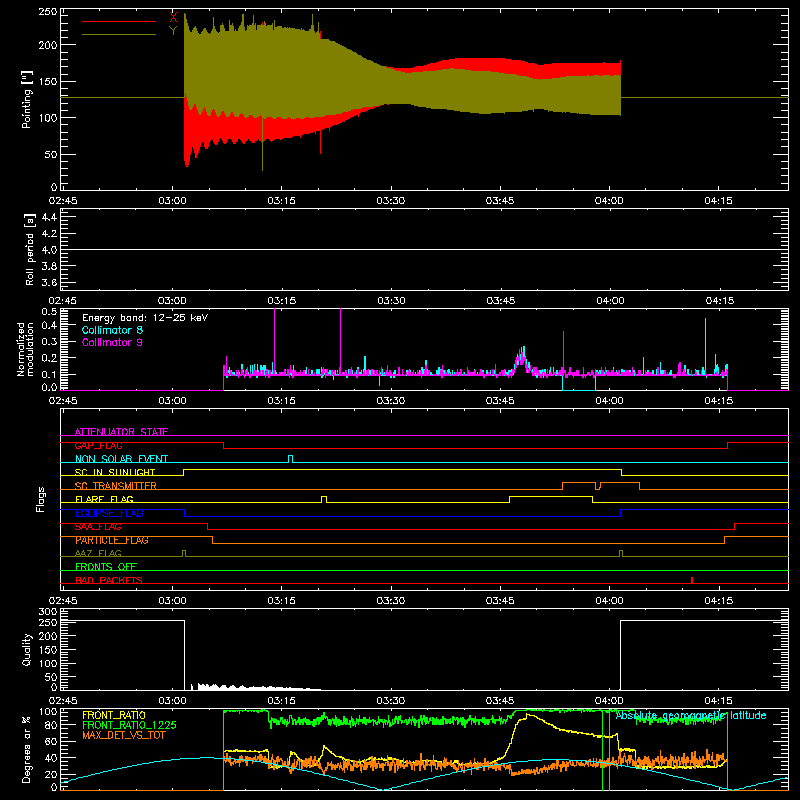
Task: Select the NON_SOLAR_EVENT flag label
Action: (x=121, y=459)
